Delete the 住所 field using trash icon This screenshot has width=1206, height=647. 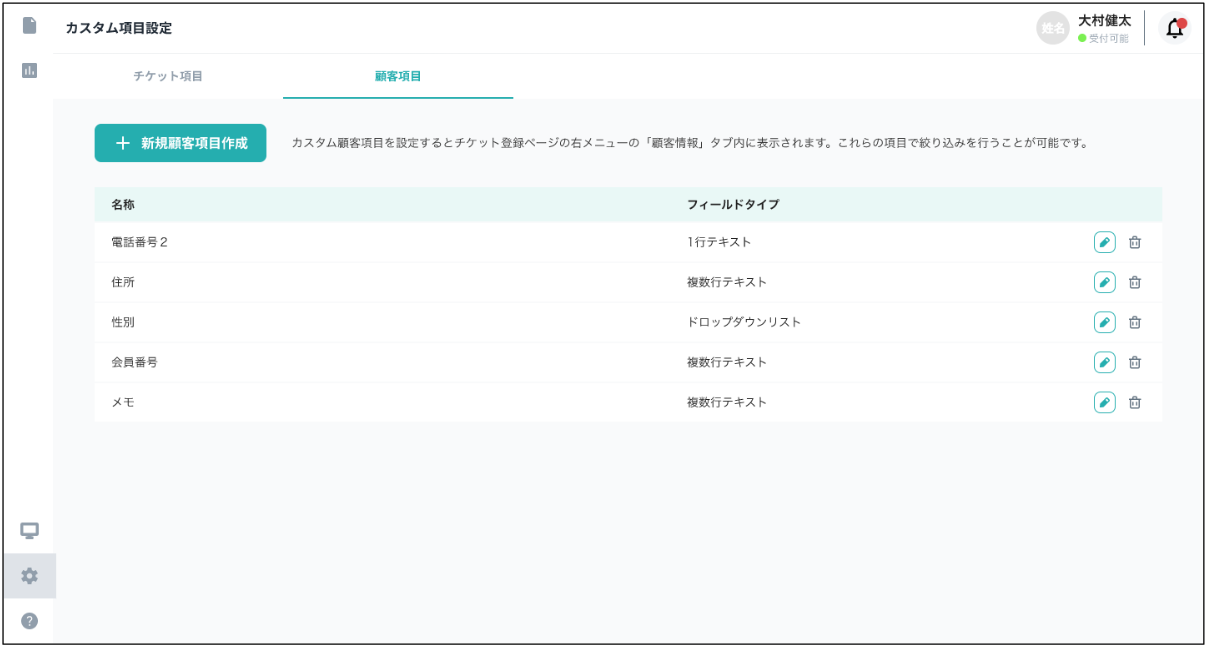[x=1135, y=282]
